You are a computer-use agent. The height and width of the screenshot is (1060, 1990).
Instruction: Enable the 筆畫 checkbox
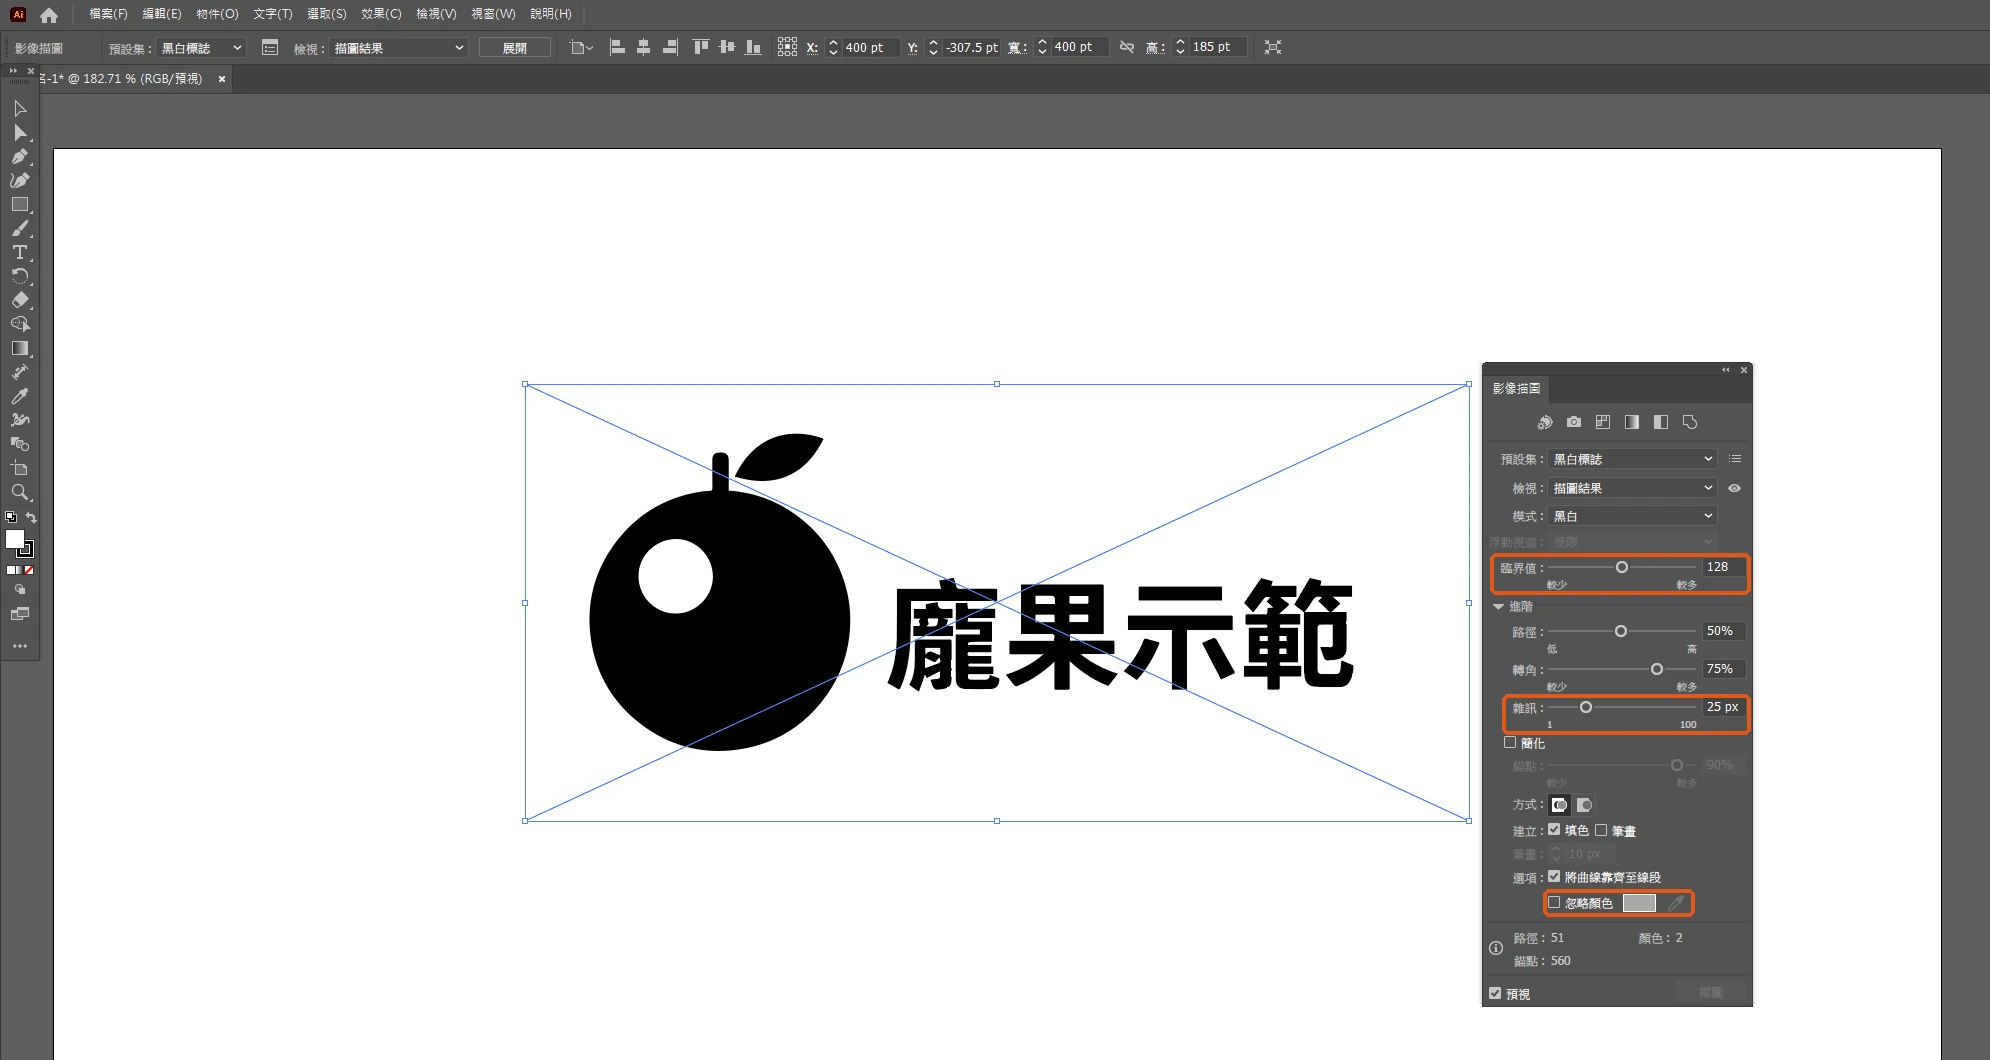1601,830
